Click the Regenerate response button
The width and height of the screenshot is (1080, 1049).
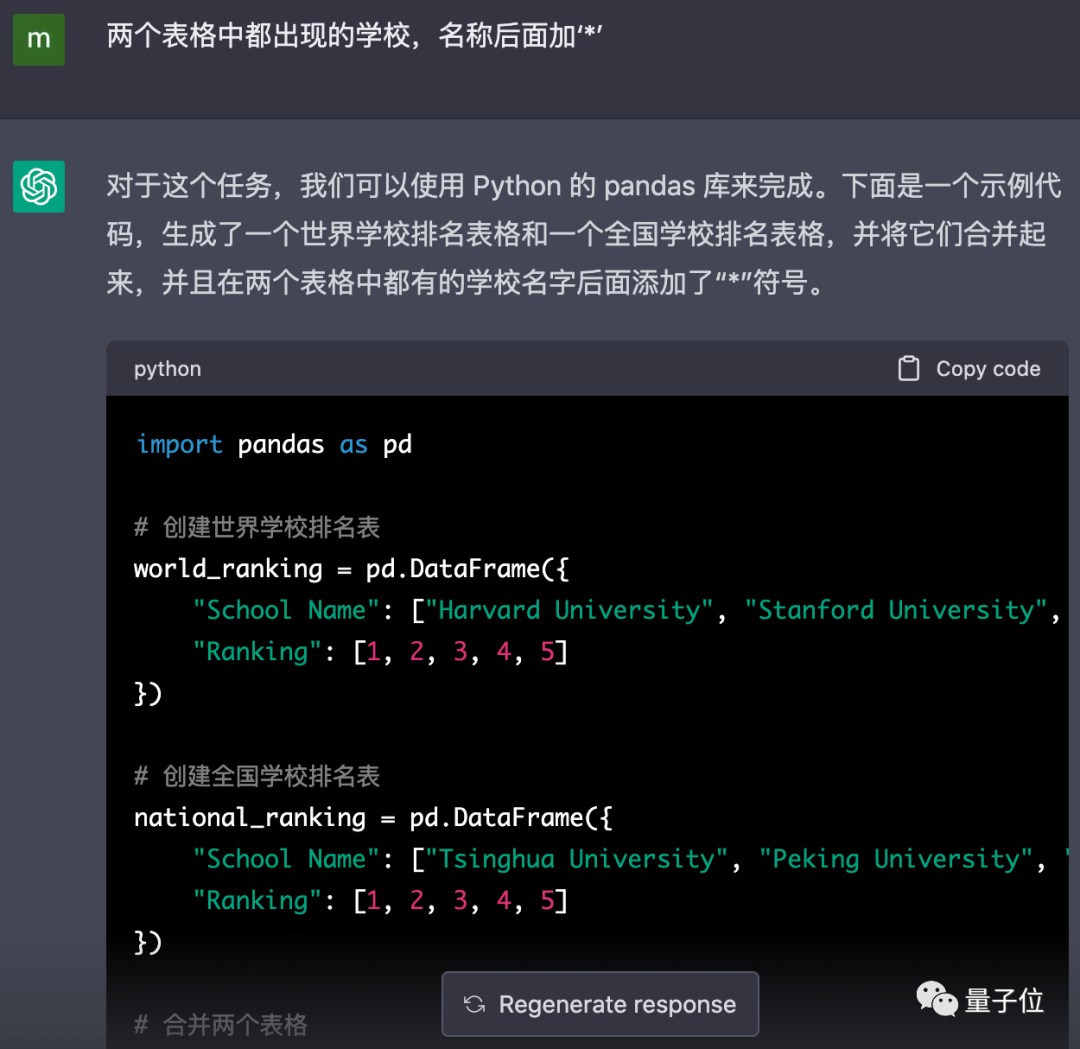(x=599, y=1004)
